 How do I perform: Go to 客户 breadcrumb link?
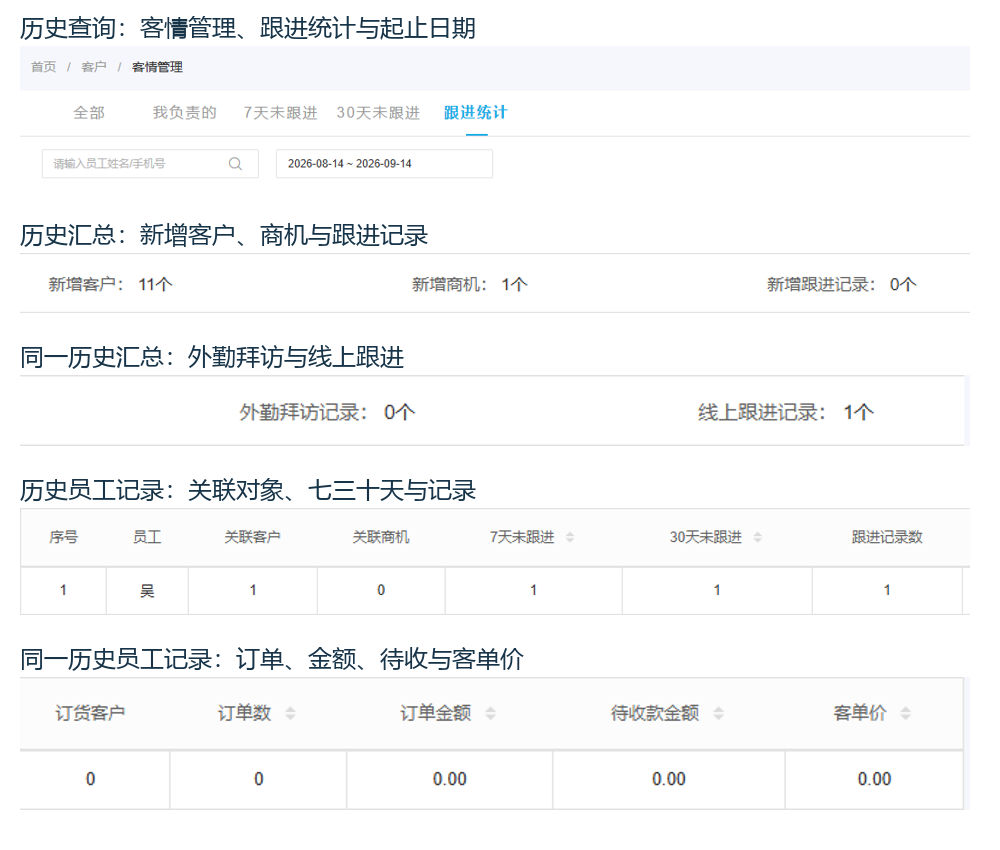coord(94,67)
